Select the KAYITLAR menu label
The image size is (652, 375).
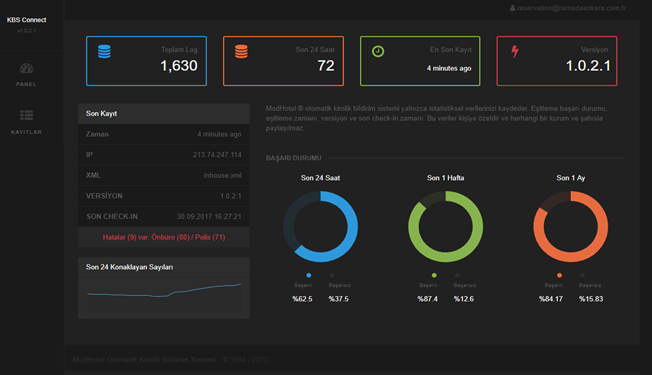pyautogui.click(x=26, y=132)
